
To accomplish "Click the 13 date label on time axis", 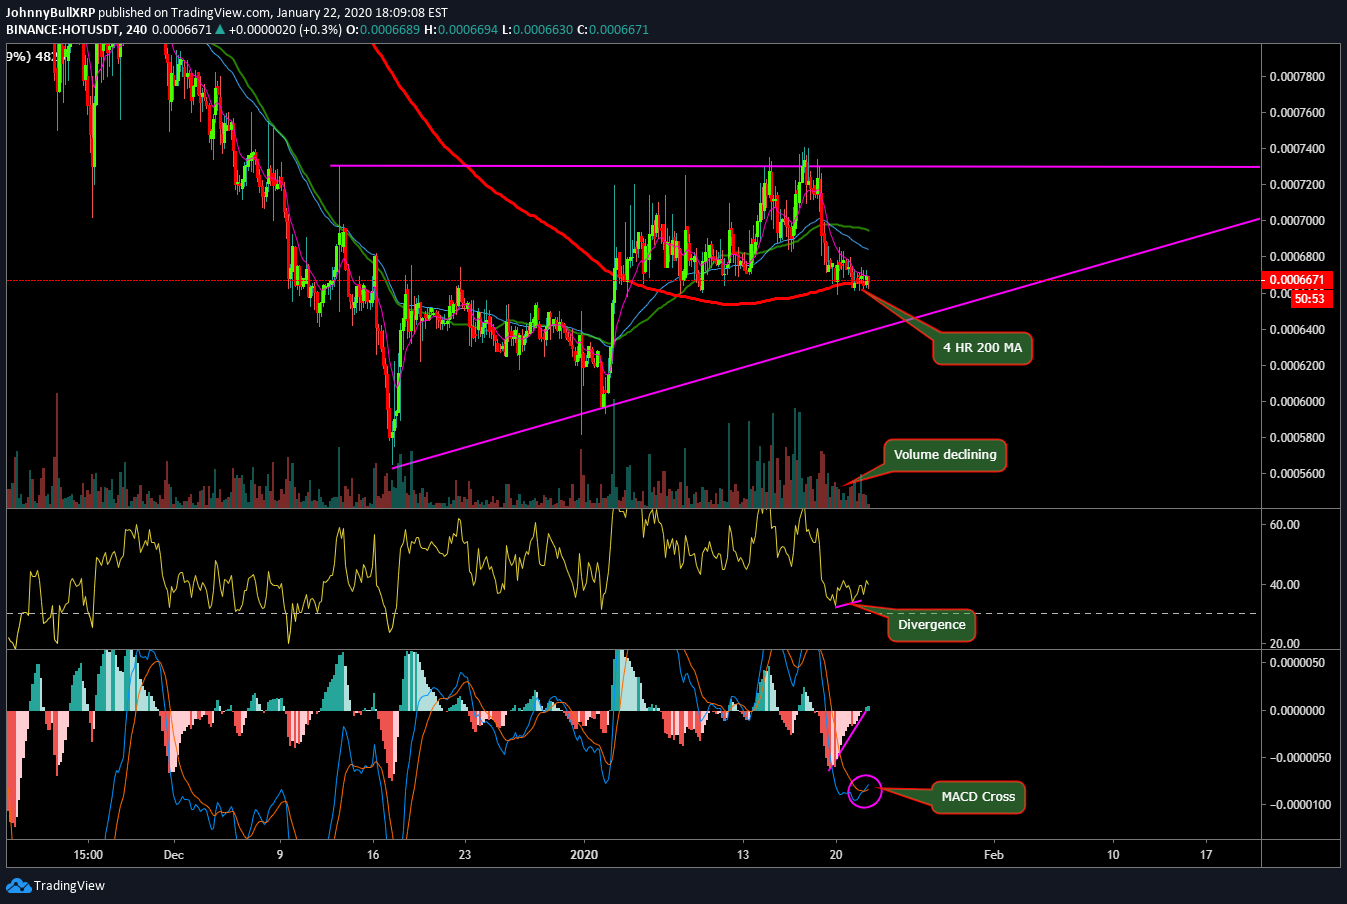I will (742, 855).
